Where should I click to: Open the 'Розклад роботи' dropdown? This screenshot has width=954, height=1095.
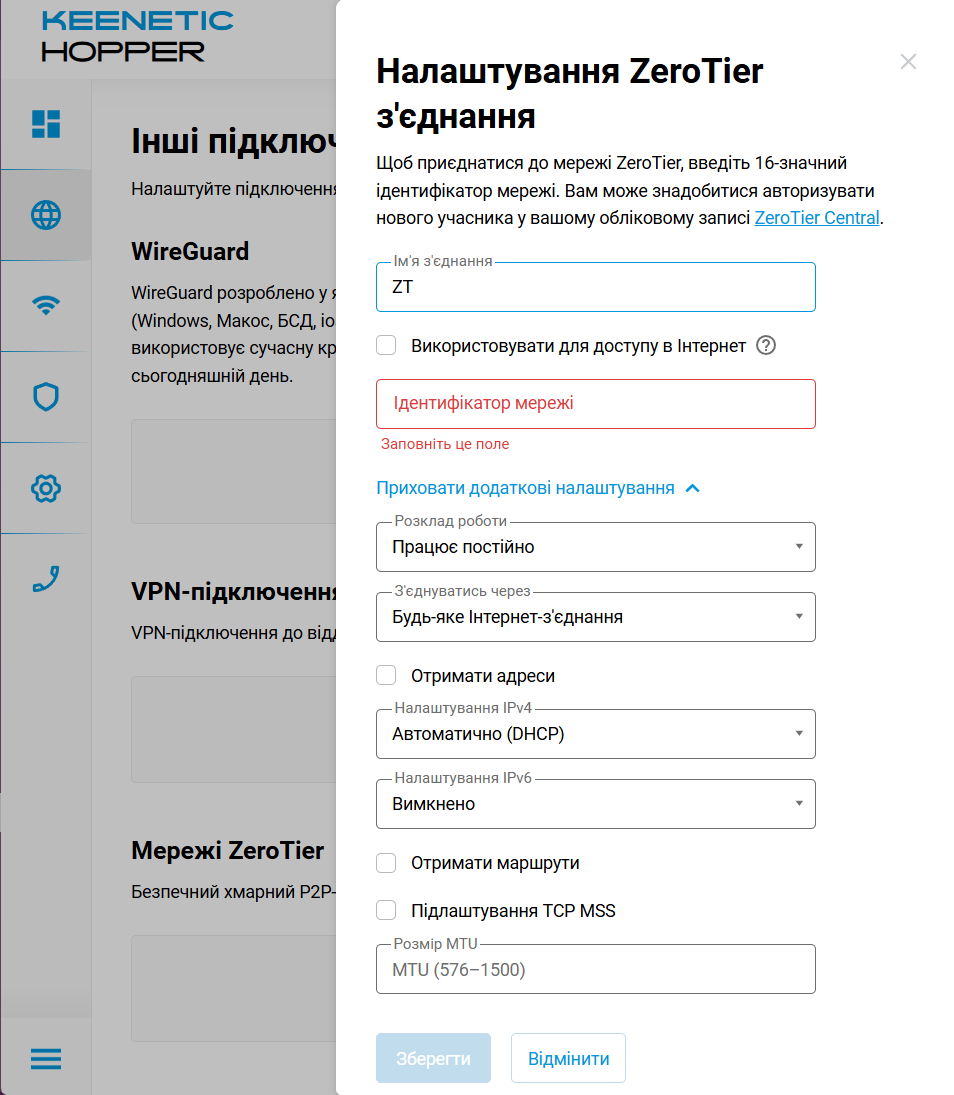coord(595,547)
